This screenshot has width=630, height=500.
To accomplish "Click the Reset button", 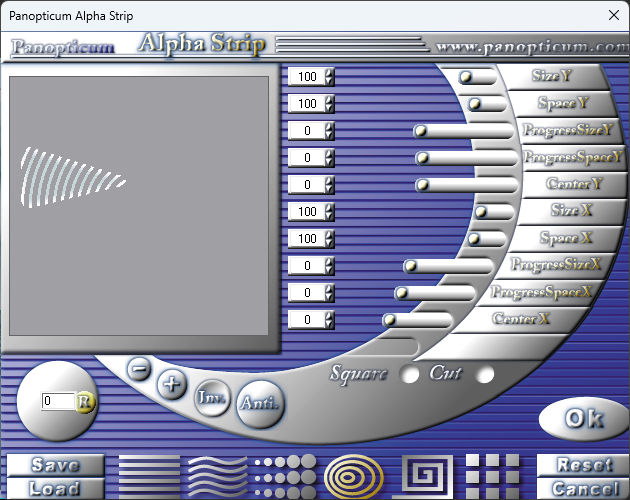I will click(x=583, y=465).
